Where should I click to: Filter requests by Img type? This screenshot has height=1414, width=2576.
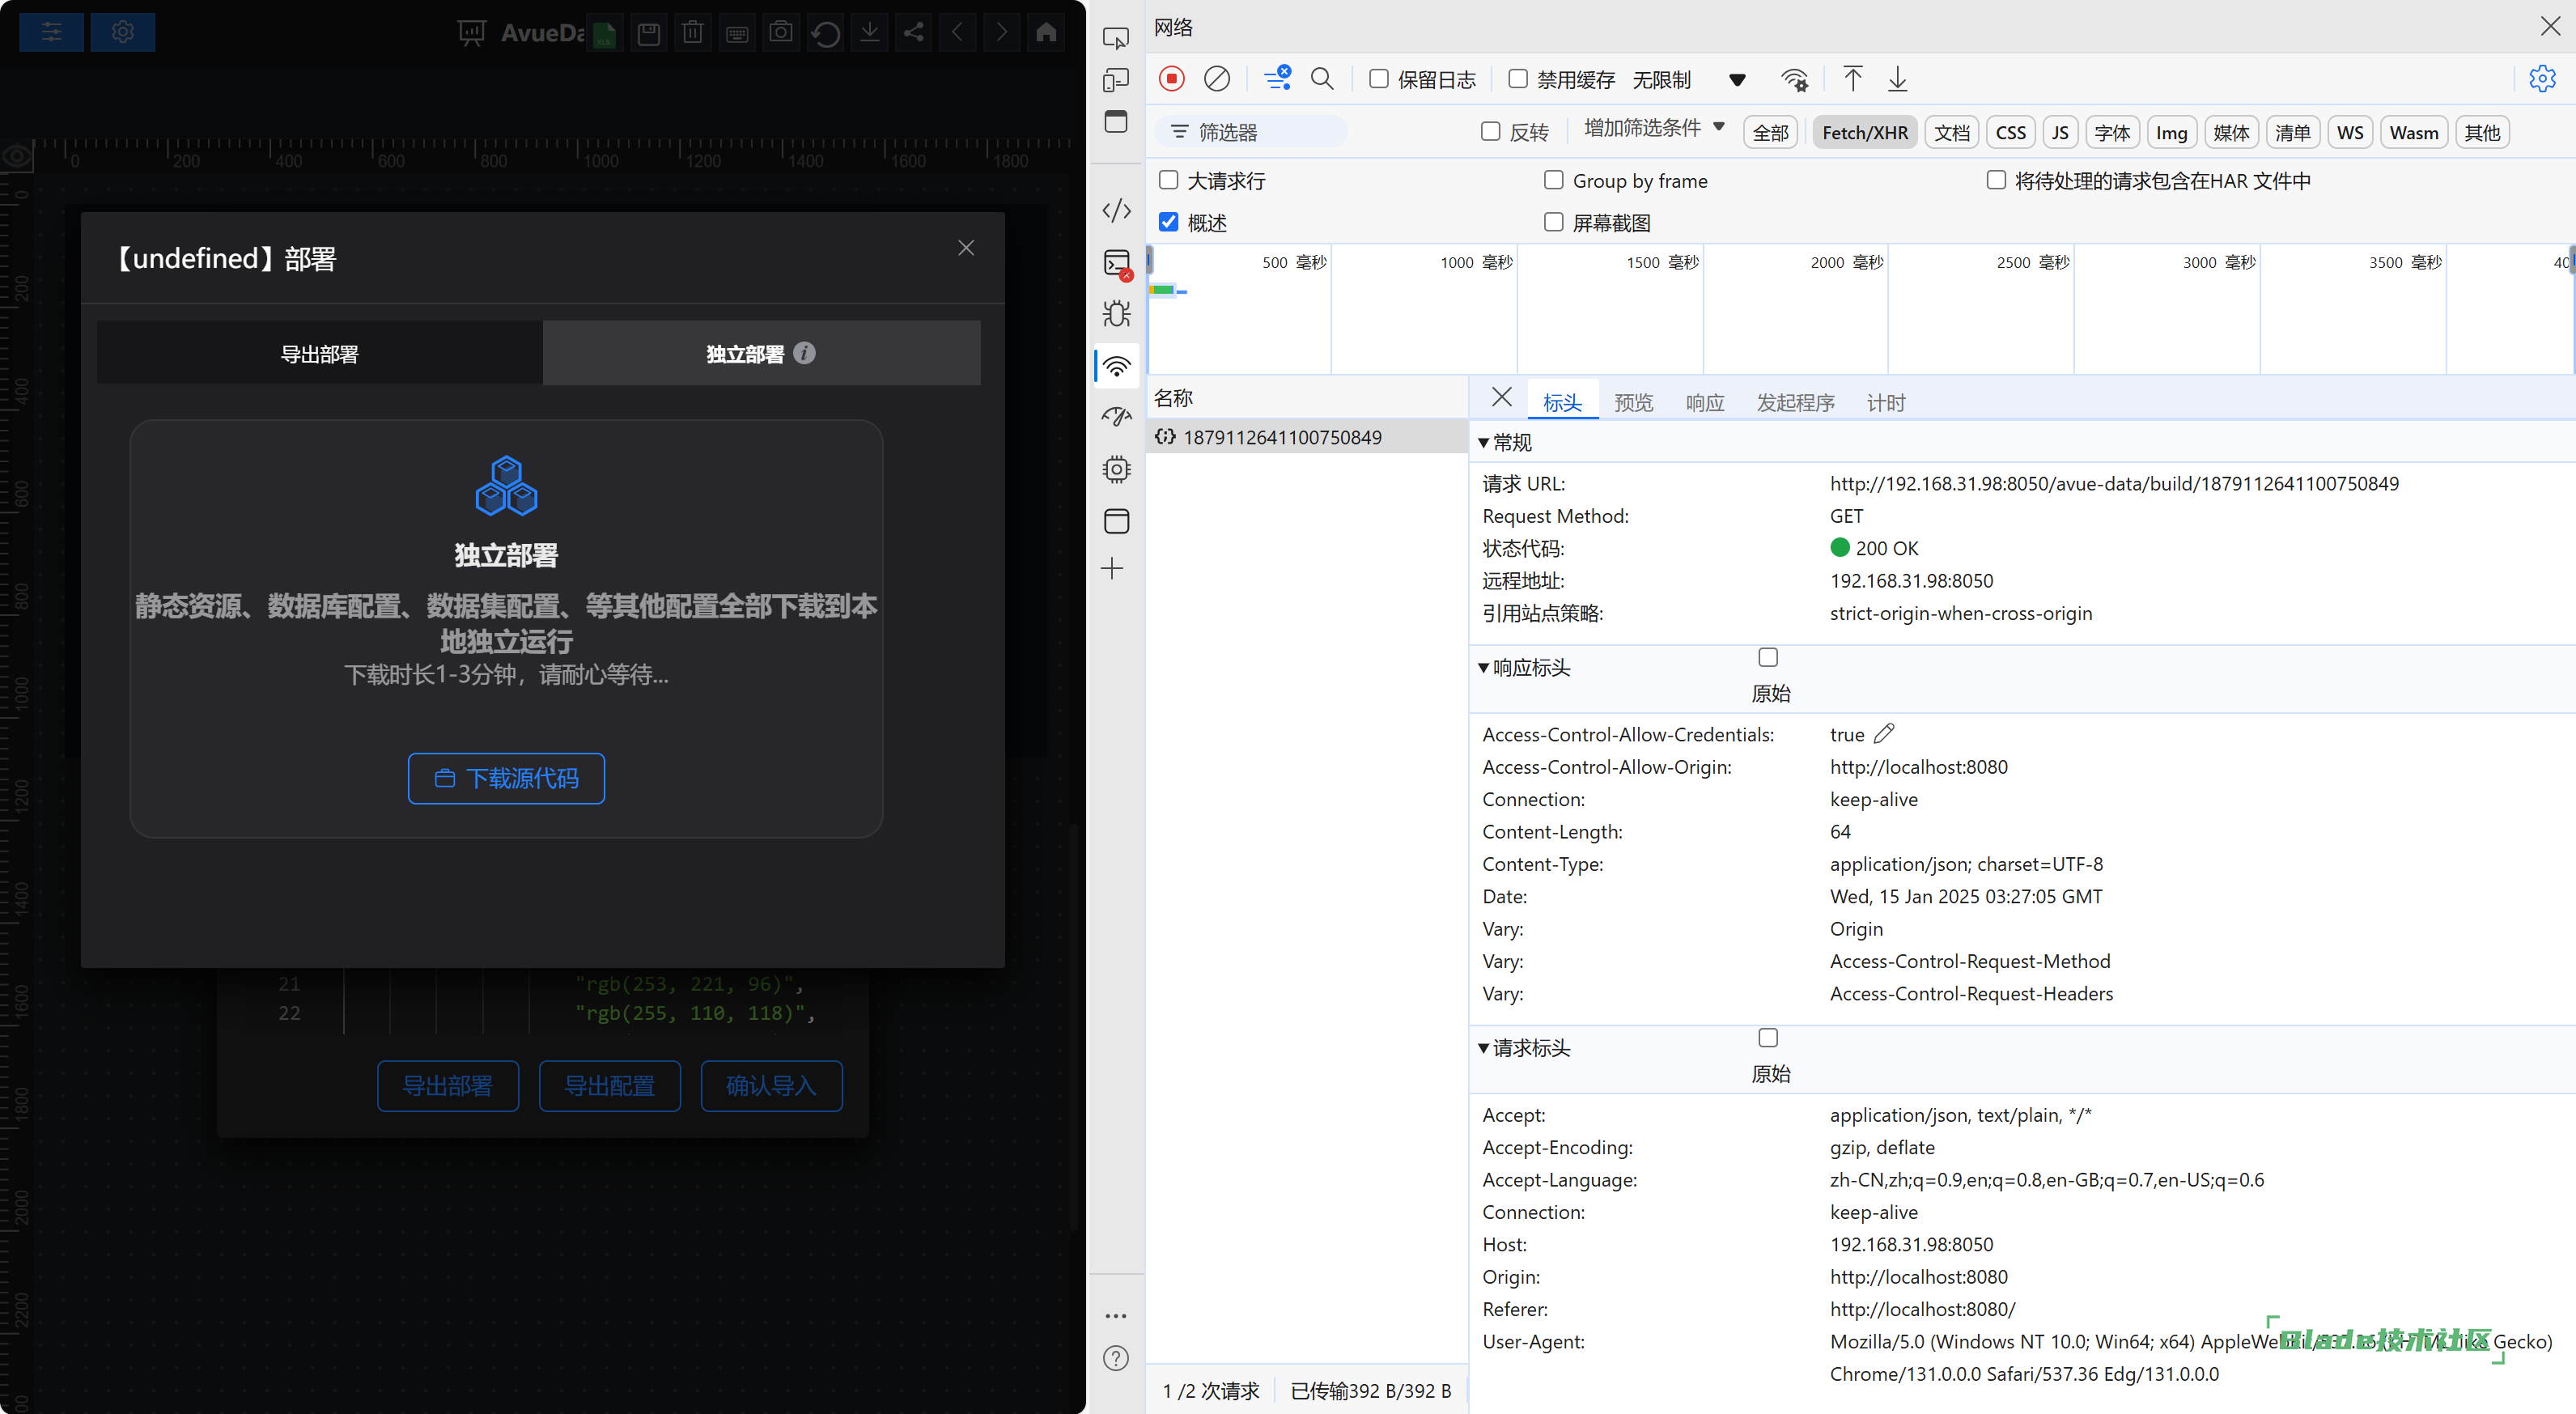(x=2171, y=132)
